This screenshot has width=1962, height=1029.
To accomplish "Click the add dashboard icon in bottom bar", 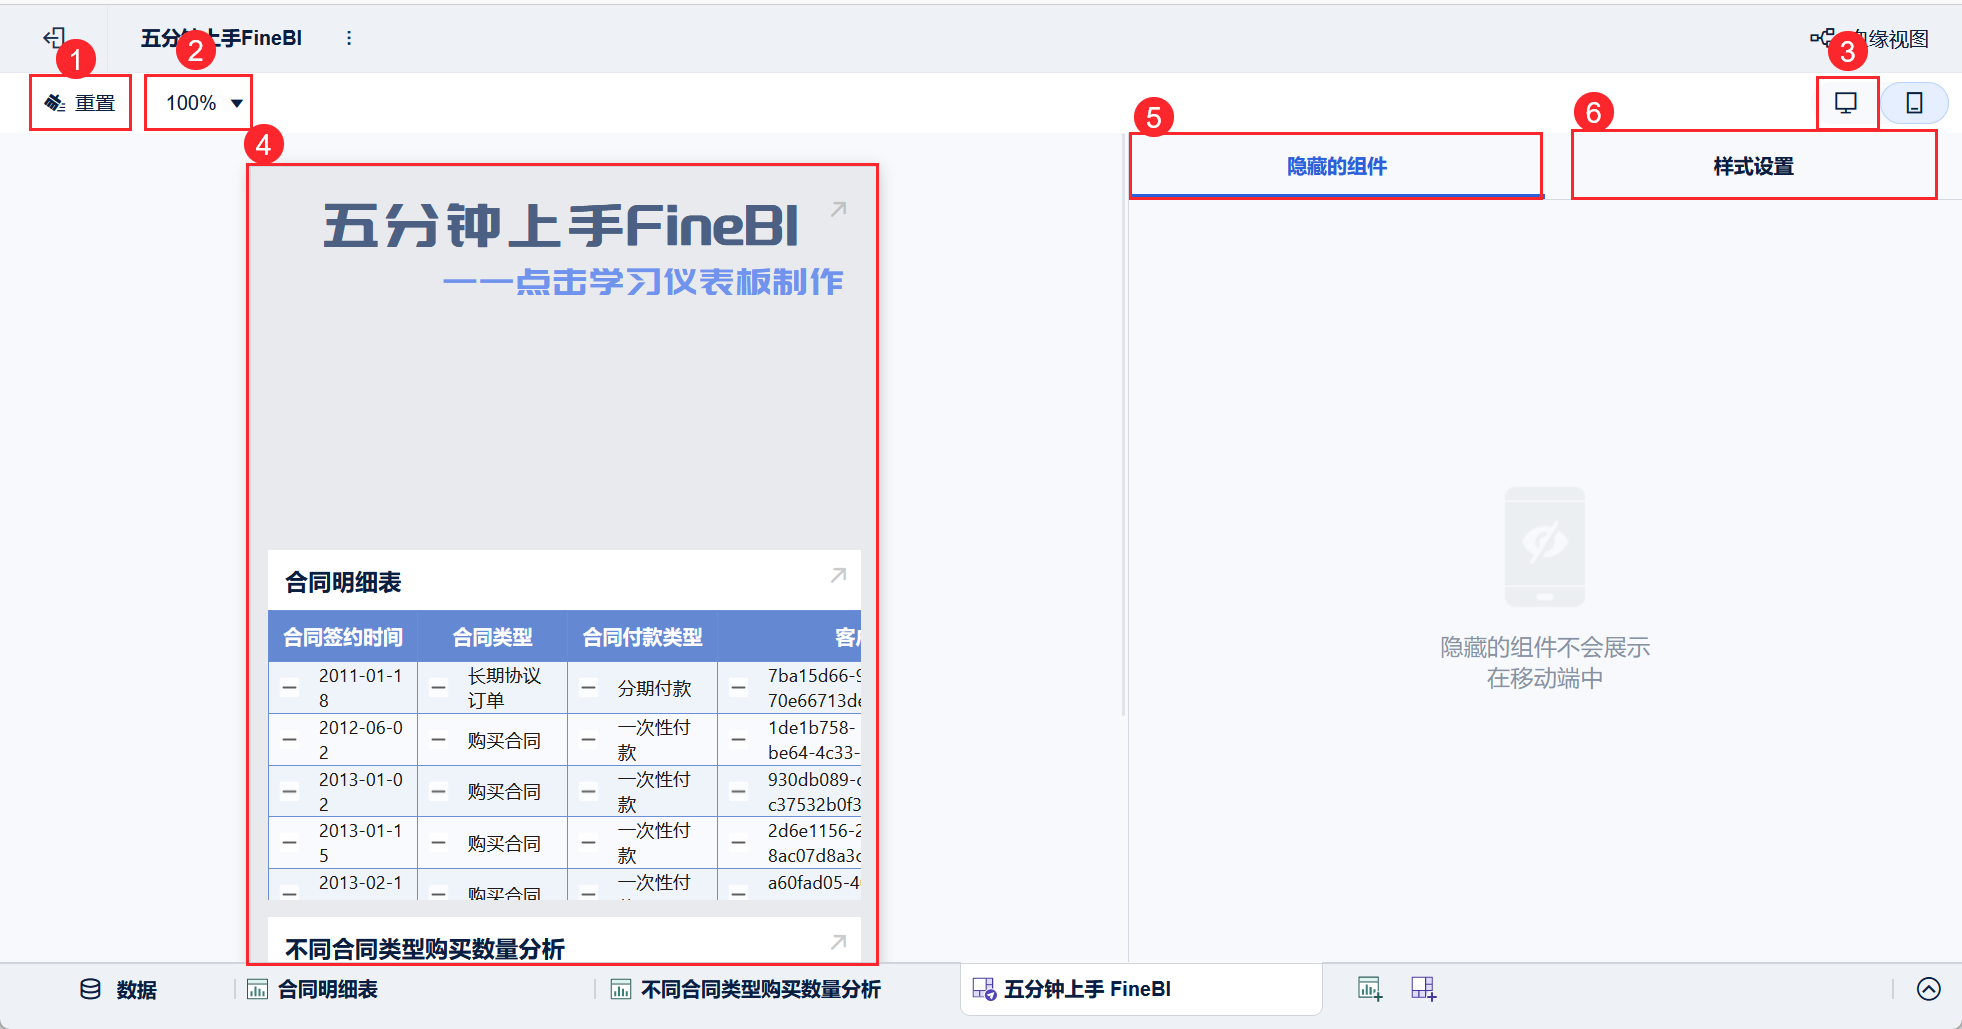I will tap(1423, 989).
